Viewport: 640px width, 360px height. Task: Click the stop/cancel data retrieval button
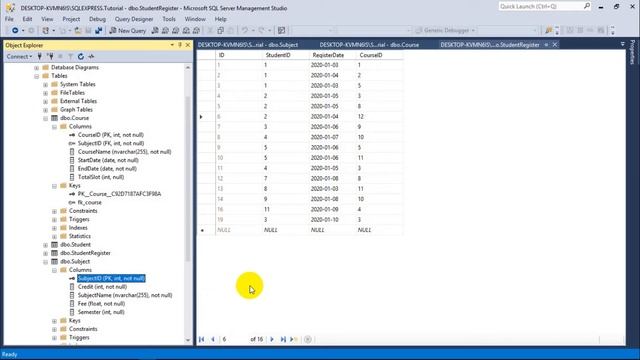click(x=308, y=339)
